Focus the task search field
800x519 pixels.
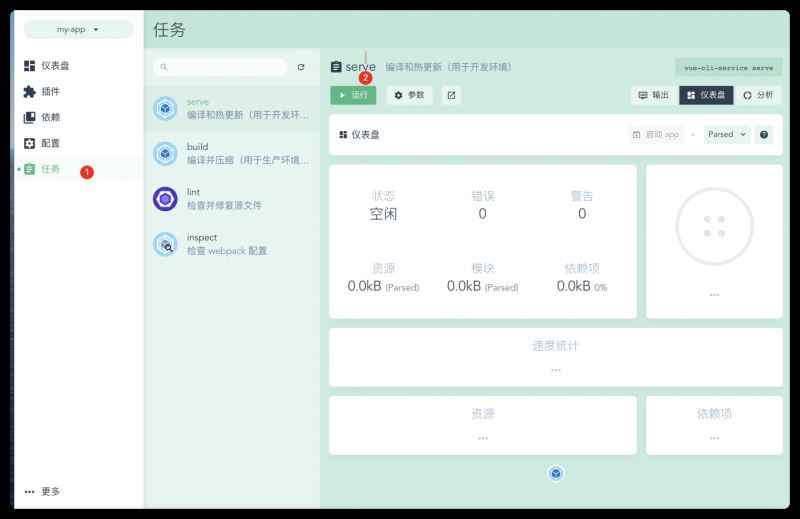220,67
